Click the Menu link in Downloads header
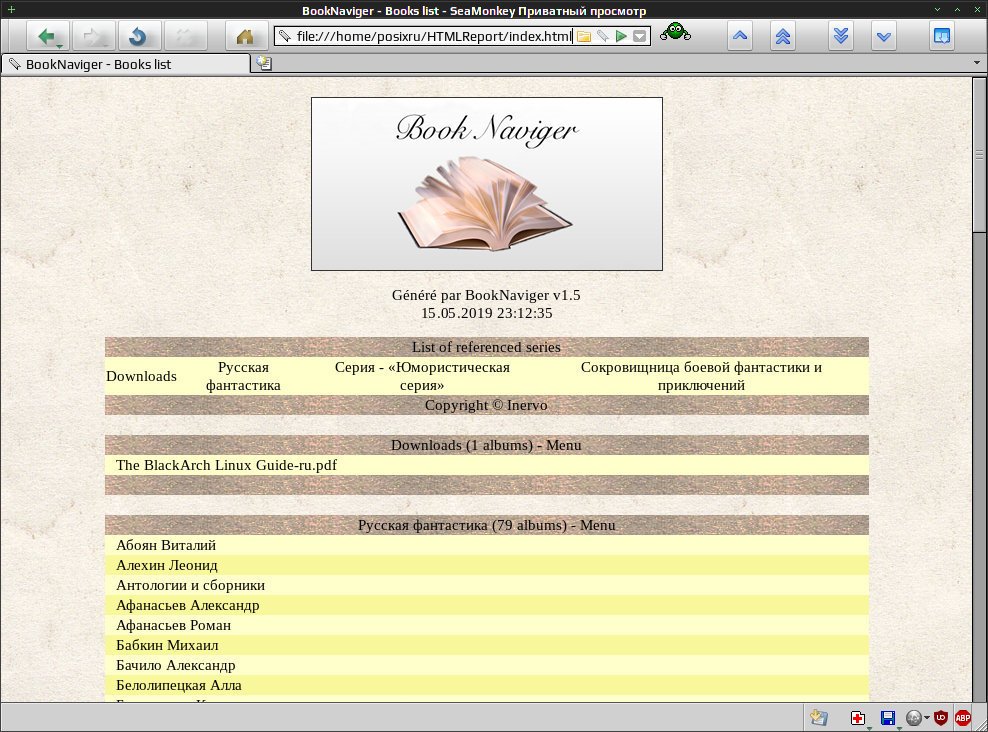988x732 pixels. point(563,445)
